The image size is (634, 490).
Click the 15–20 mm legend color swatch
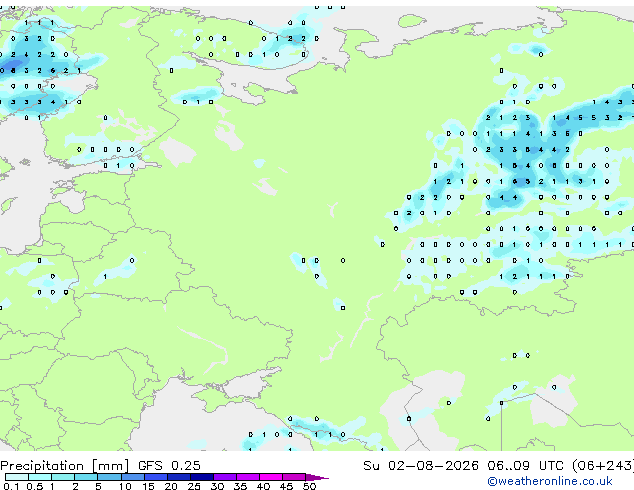point(155,477)
